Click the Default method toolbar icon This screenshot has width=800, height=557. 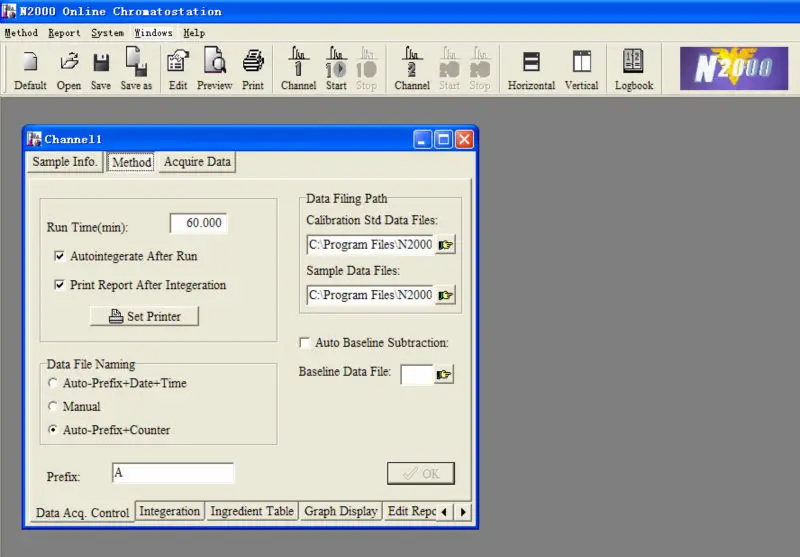click(x=30, y=69)
